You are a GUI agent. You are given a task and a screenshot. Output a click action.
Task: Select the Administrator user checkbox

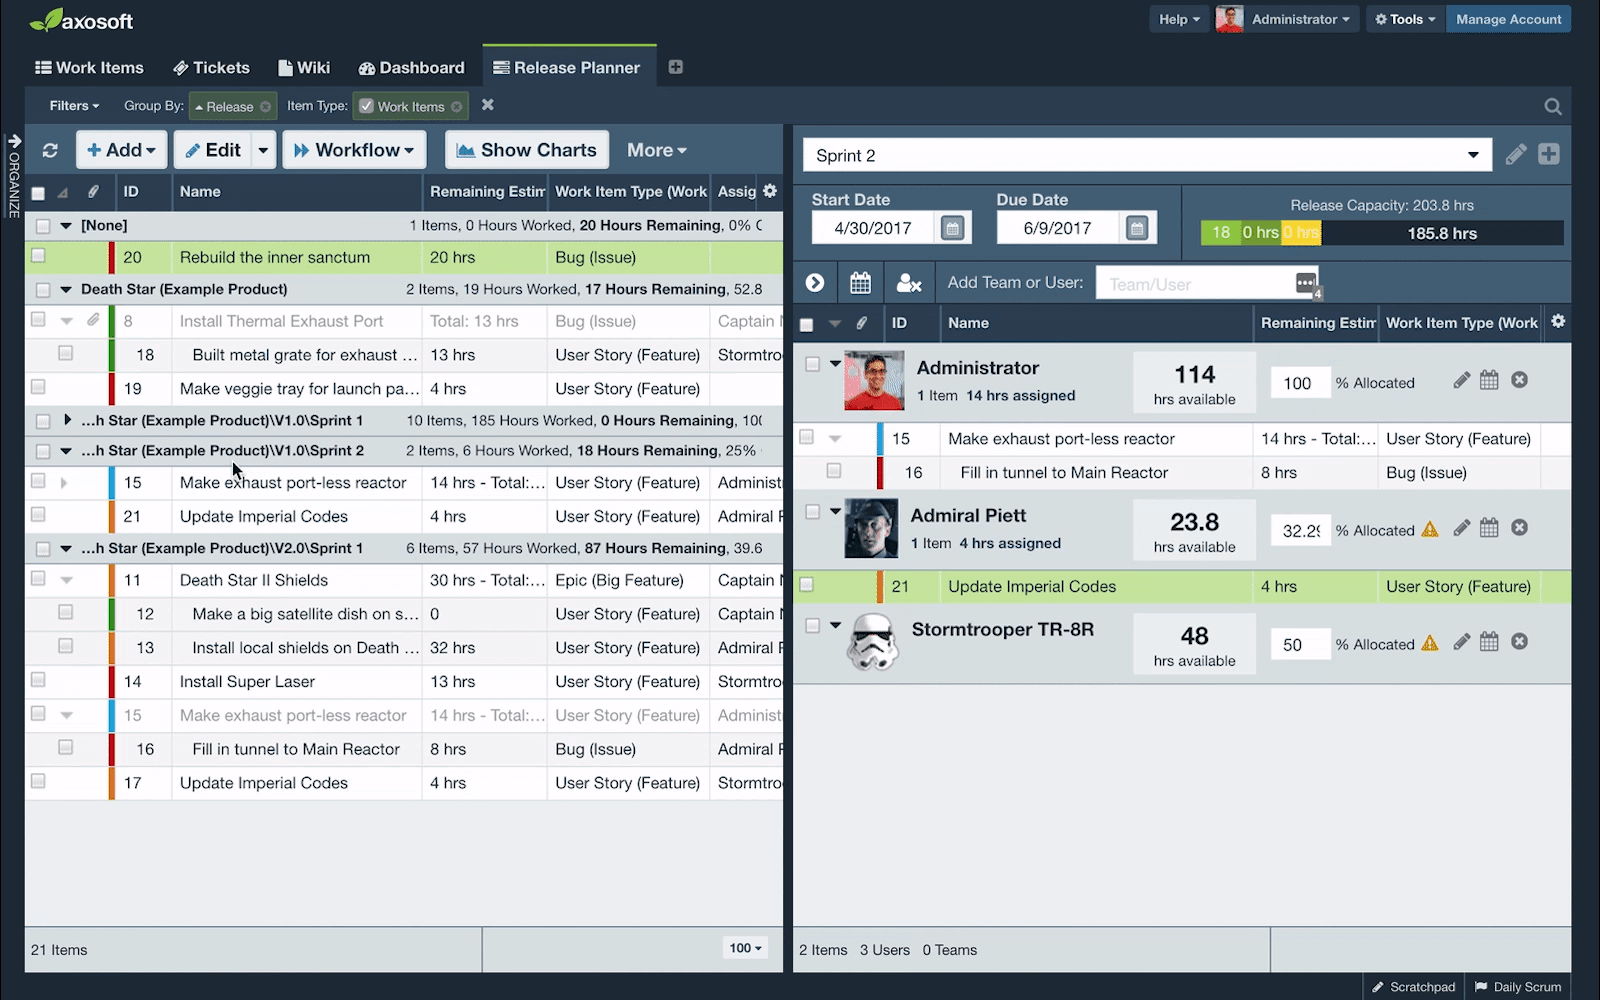pyautogui.click(x=812, y=365)
